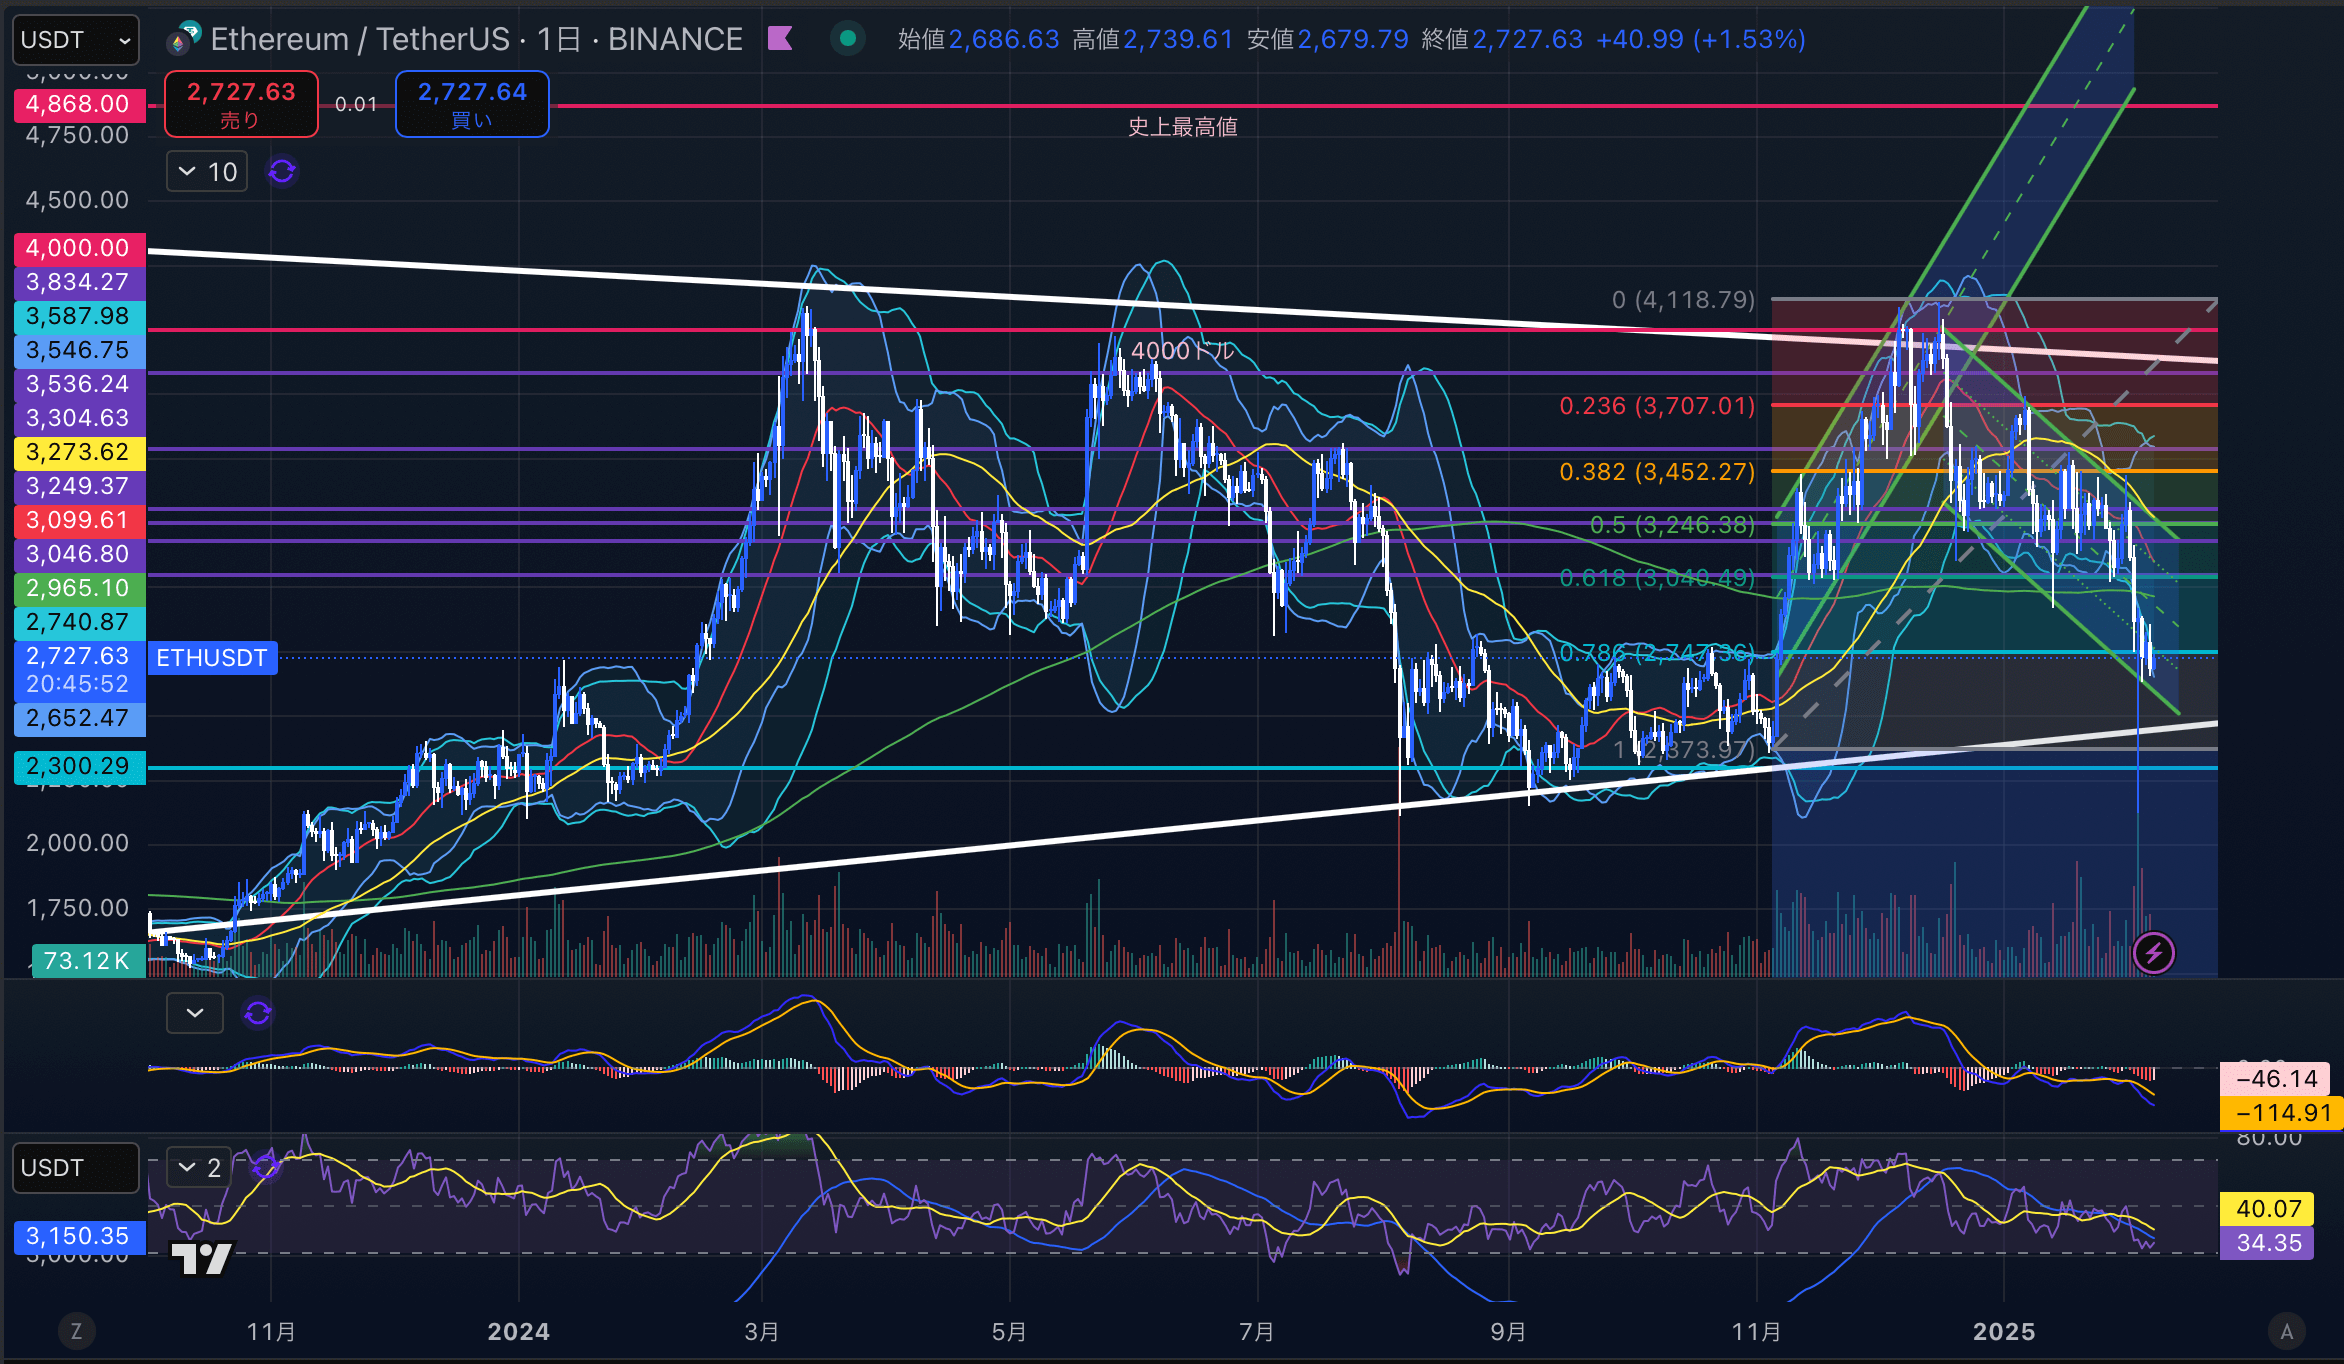
Task: Click the 安値 2,679.79 low value
Action: click(x=1327, y=39)
